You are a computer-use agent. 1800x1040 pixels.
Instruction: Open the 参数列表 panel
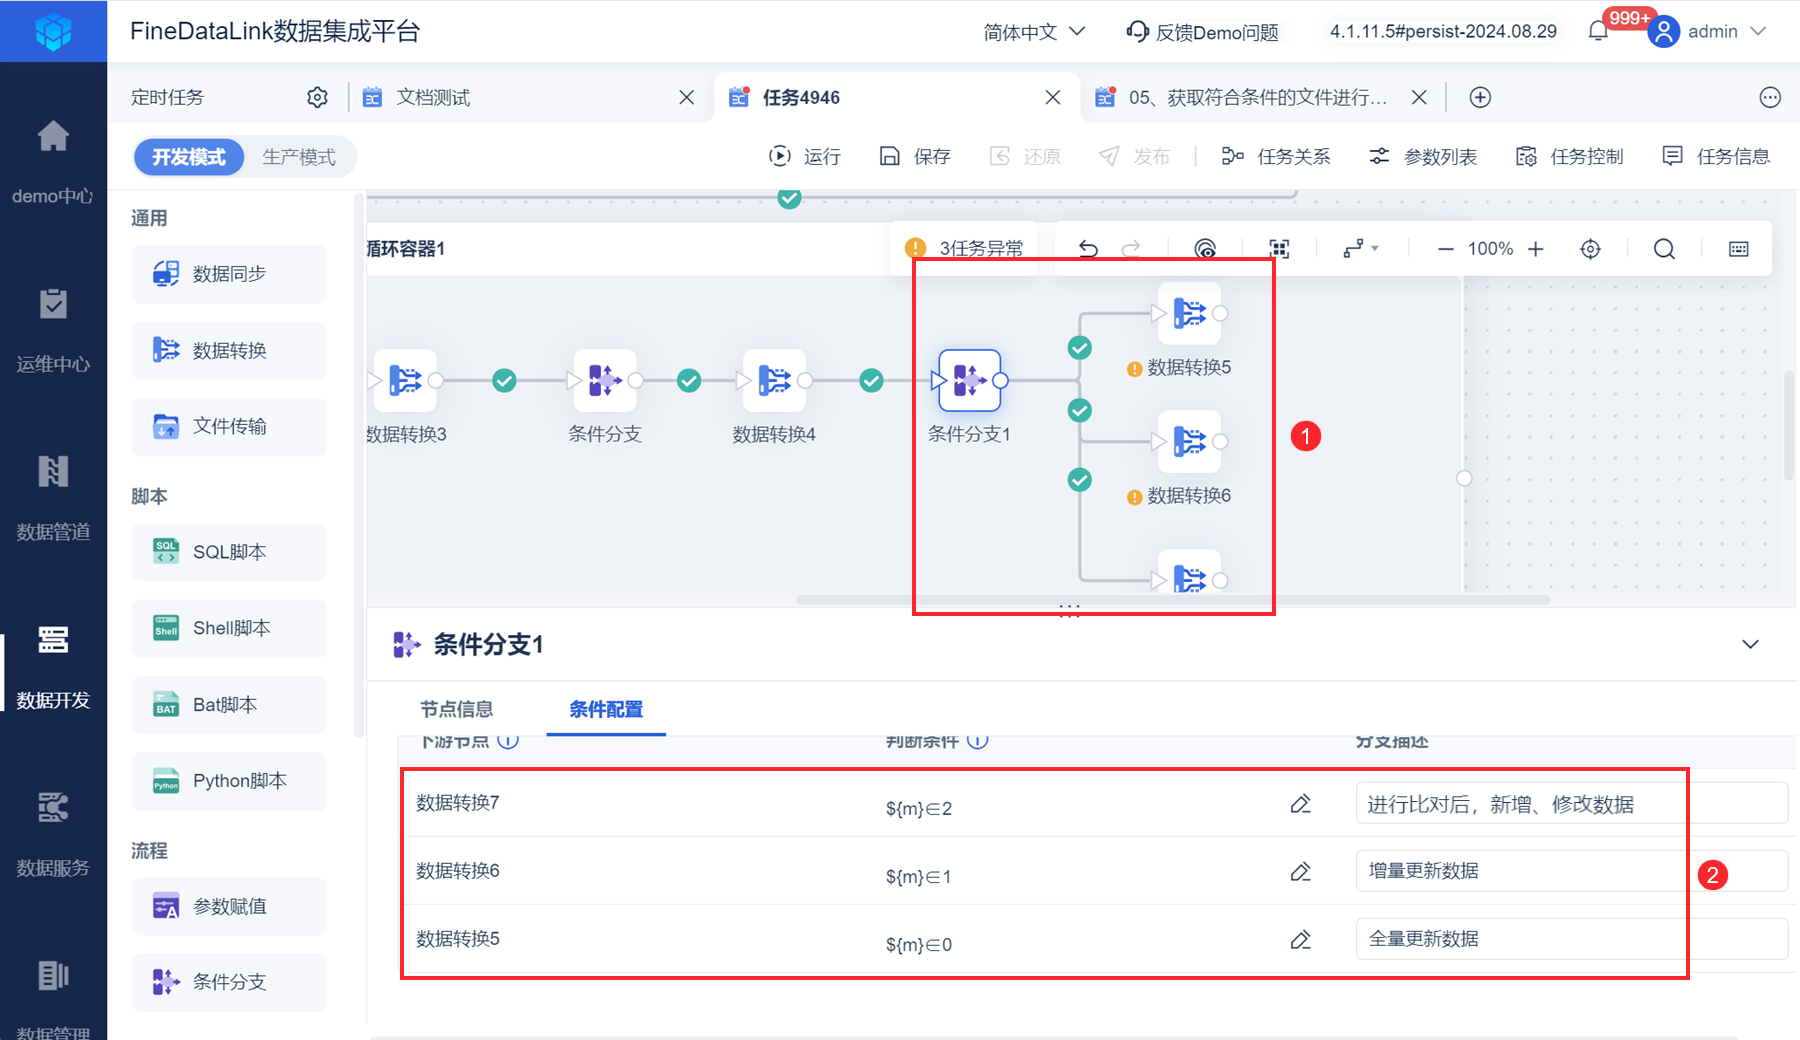coord(1423,156)
